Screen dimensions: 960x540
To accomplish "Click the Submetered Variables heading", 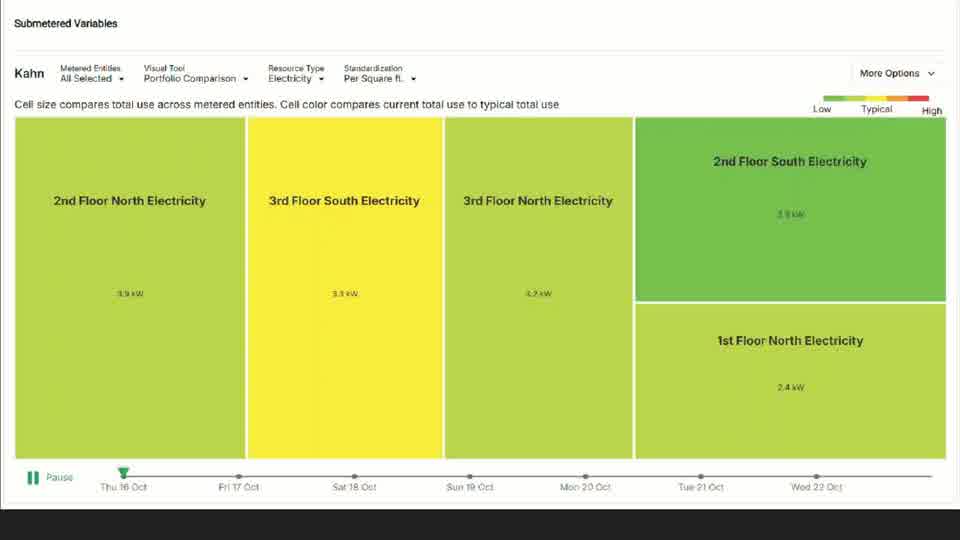I will tap(66, 23).
